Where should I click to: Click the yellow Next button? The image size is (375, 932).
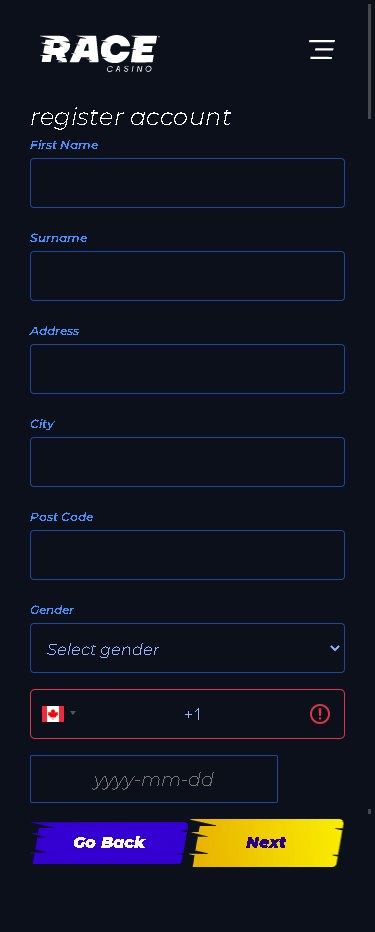coord(266,843)
